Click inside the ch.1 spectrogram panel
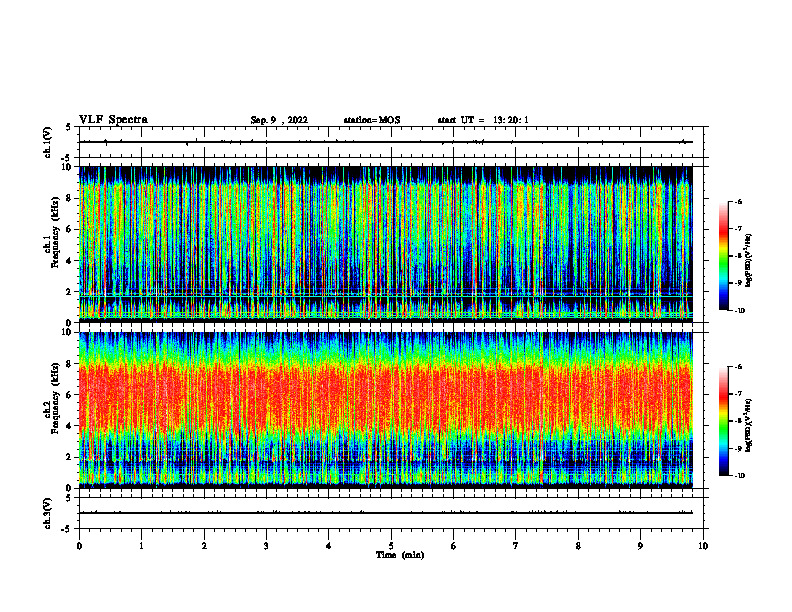792x612 pixels. coord(386,244)
